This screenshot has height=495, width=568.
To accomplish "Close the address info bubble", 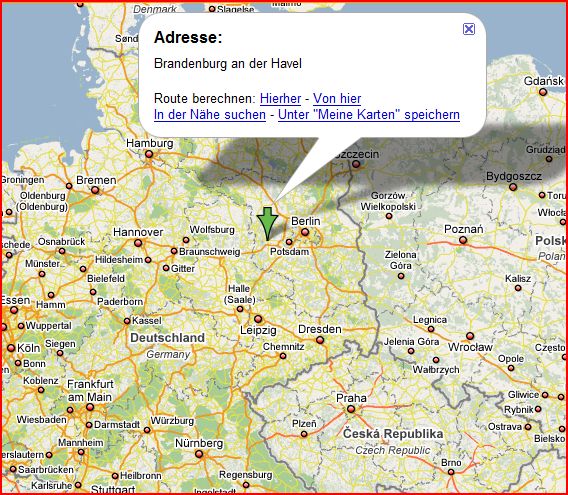I will tap(469, 29).
